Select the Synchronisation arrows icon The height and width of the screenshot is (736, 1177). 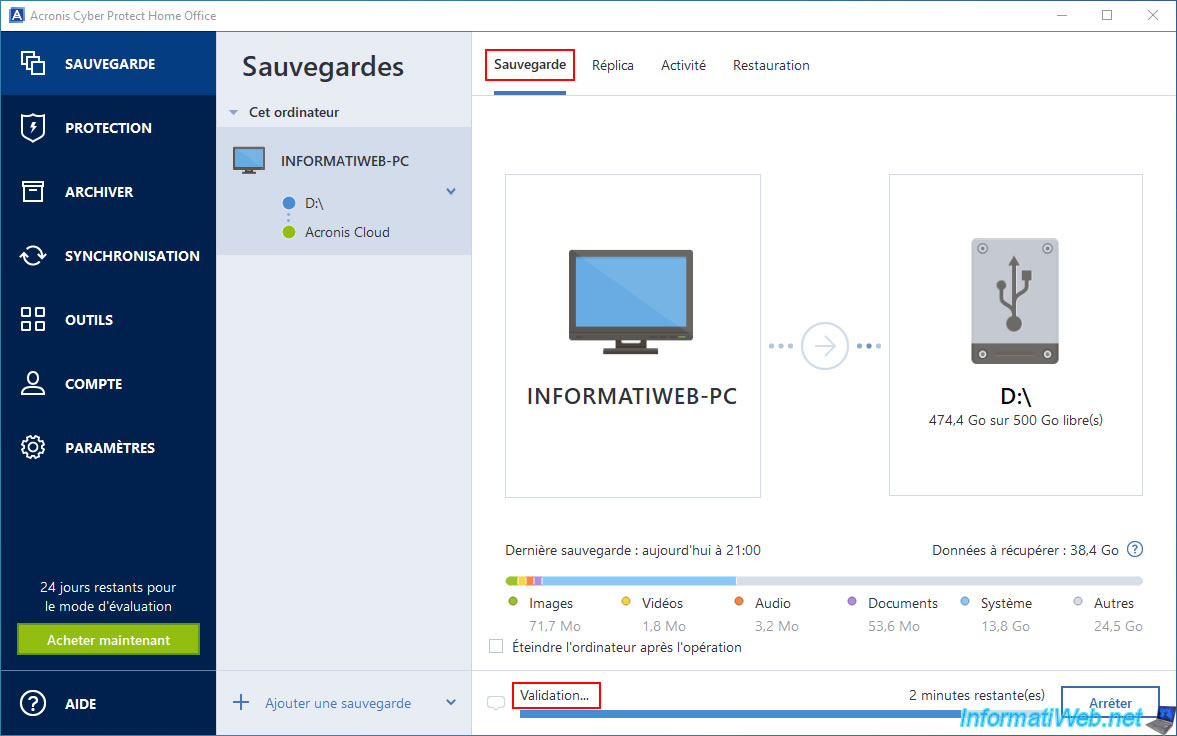(x=33, y=255)
